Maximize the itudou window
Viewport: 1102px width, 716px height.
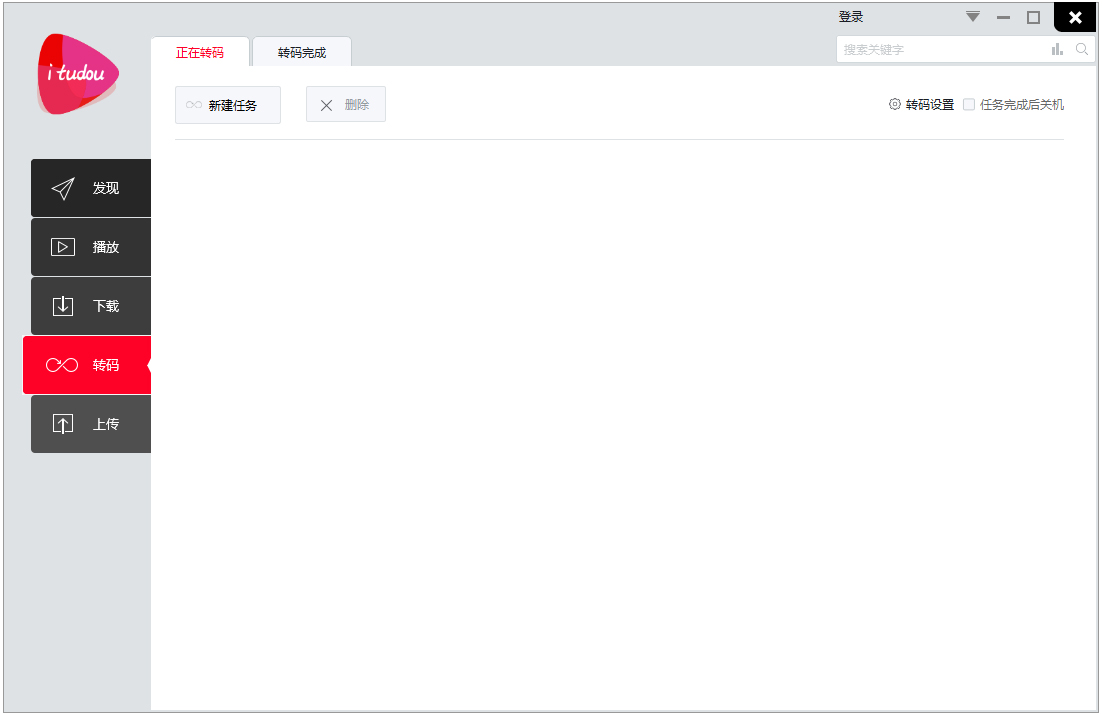coord(1034,17)
